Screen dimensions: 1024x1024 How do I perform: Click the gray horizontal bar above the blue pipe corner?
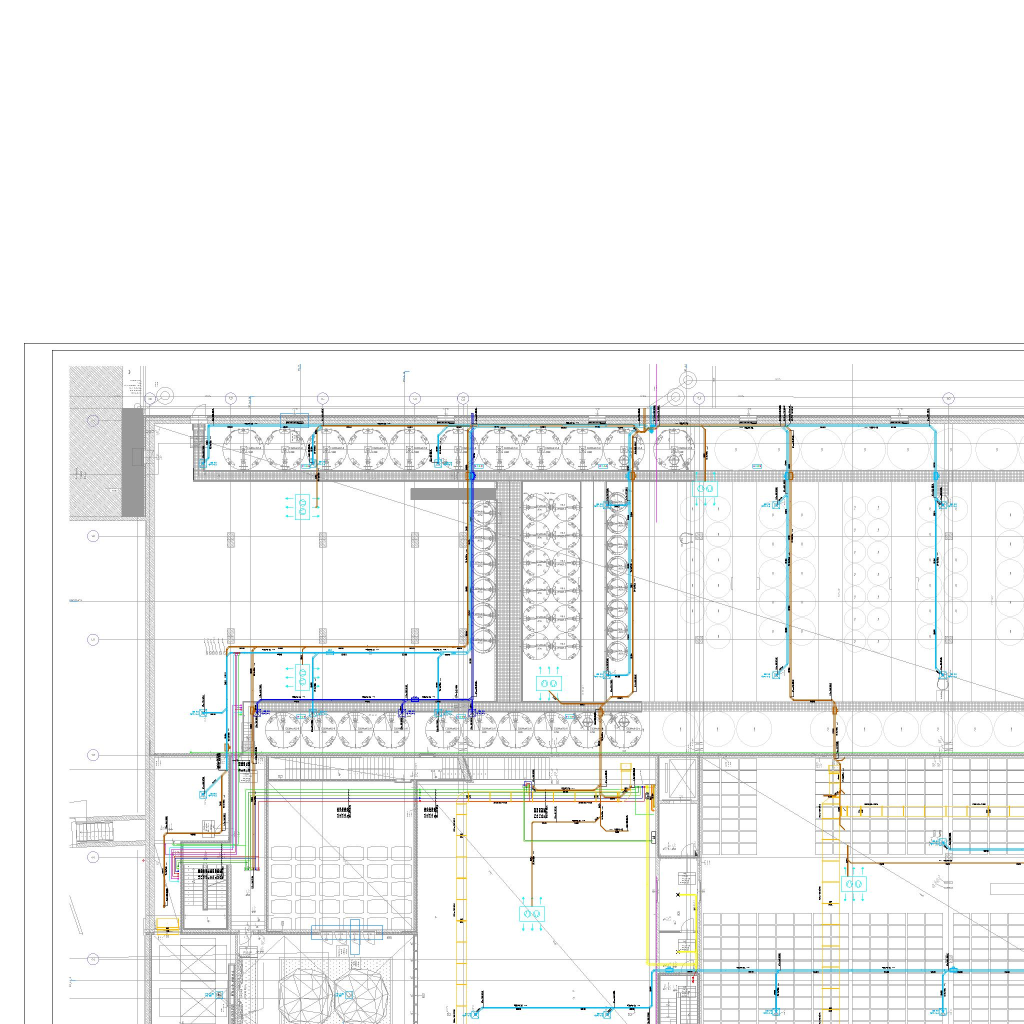click(452, 494)
